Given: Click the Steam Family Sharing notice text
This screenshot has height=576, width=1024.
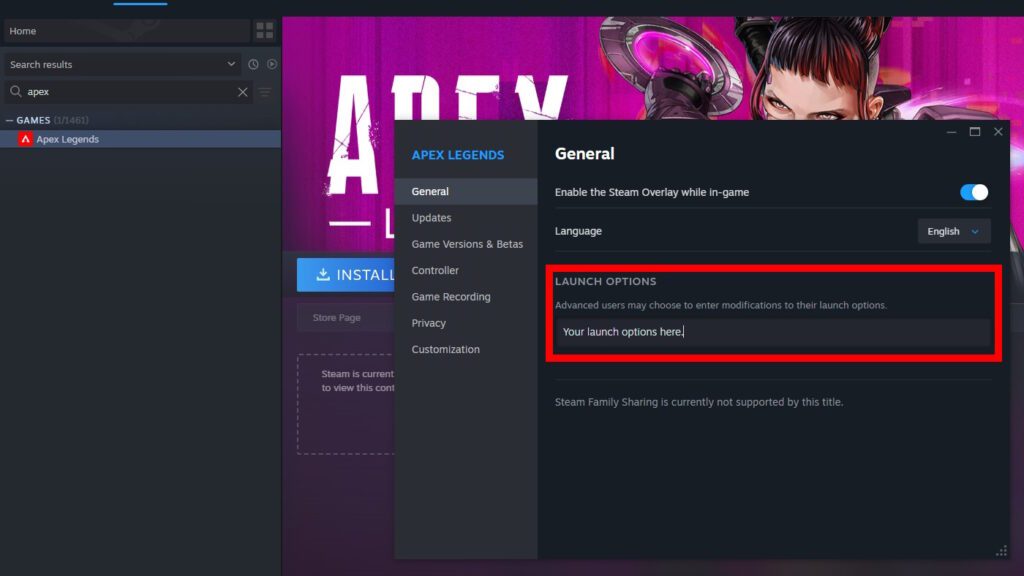Looking at the screenshot, I should click(x=699, y=402).
